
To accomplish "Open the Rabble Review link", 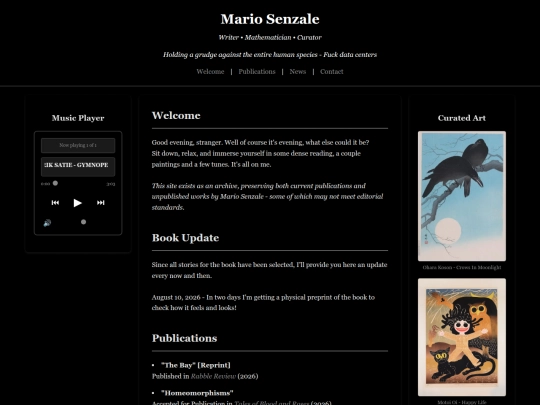I will pyautogui.click(x=214, y=376).
